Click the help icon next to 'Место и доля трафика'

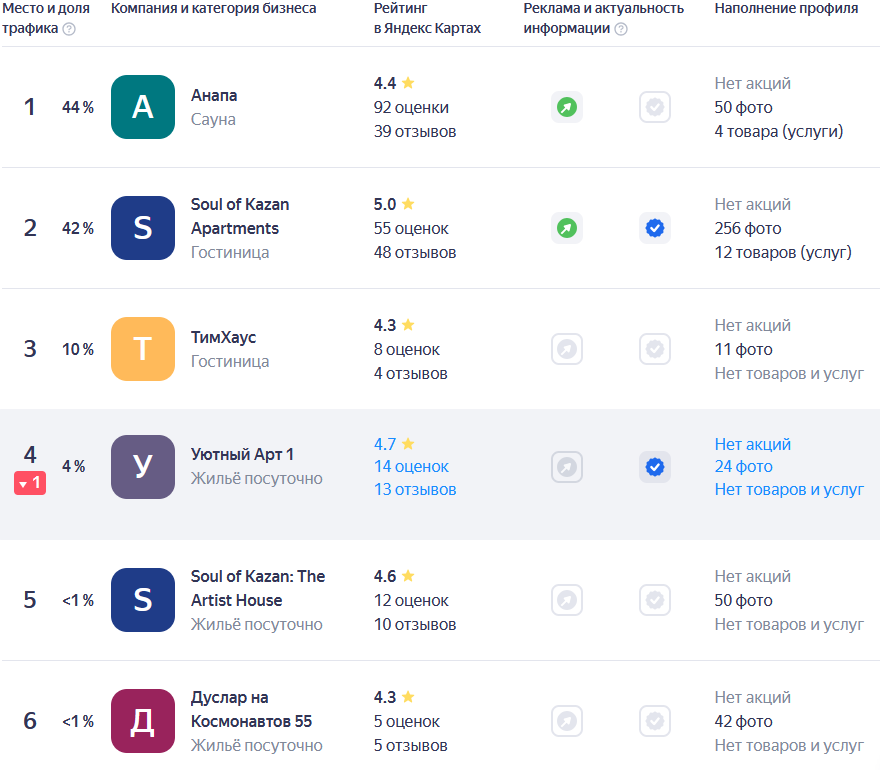[x=69, y=29]
